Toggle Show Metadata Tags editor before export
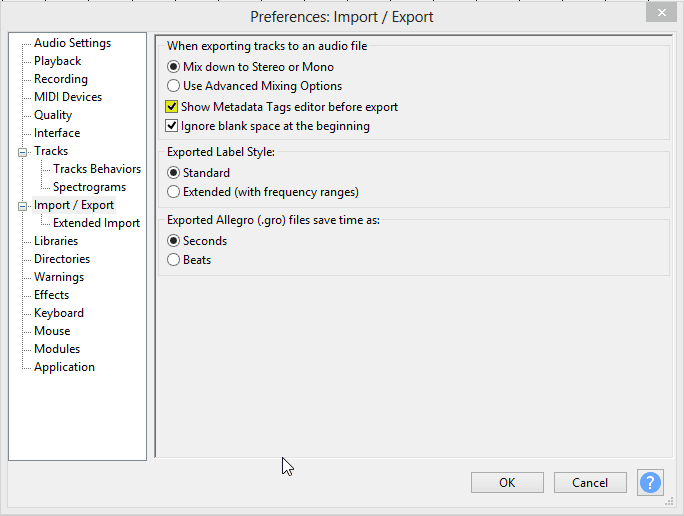The height and width of the screenshot is (516, 684). pos(172,107)
